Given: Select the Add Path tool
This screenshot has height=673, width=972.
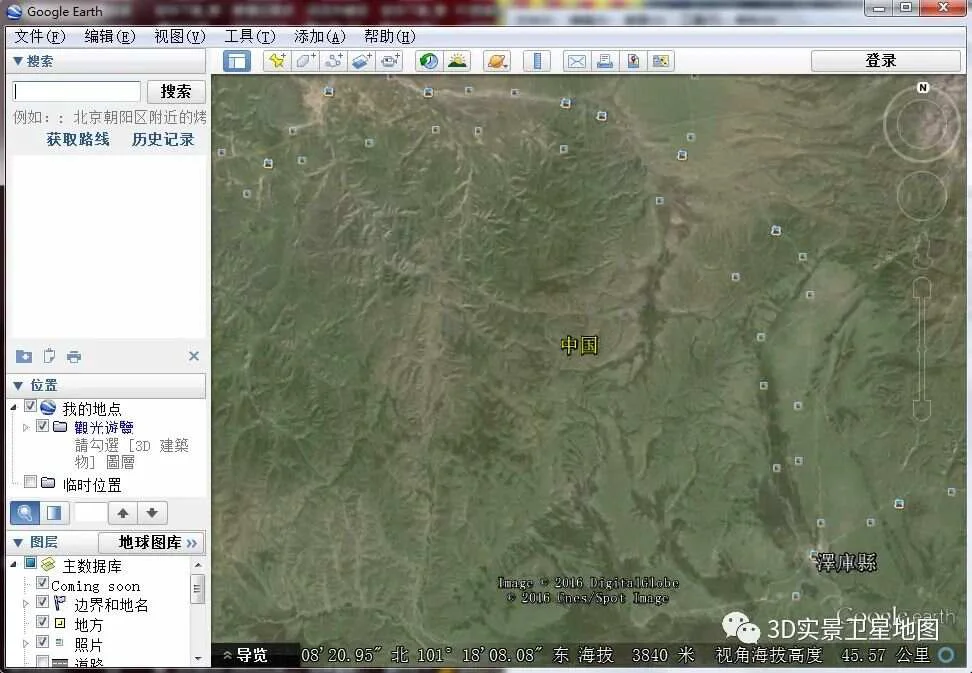Looking at the screenshot, I should click(x=334, y=61).
